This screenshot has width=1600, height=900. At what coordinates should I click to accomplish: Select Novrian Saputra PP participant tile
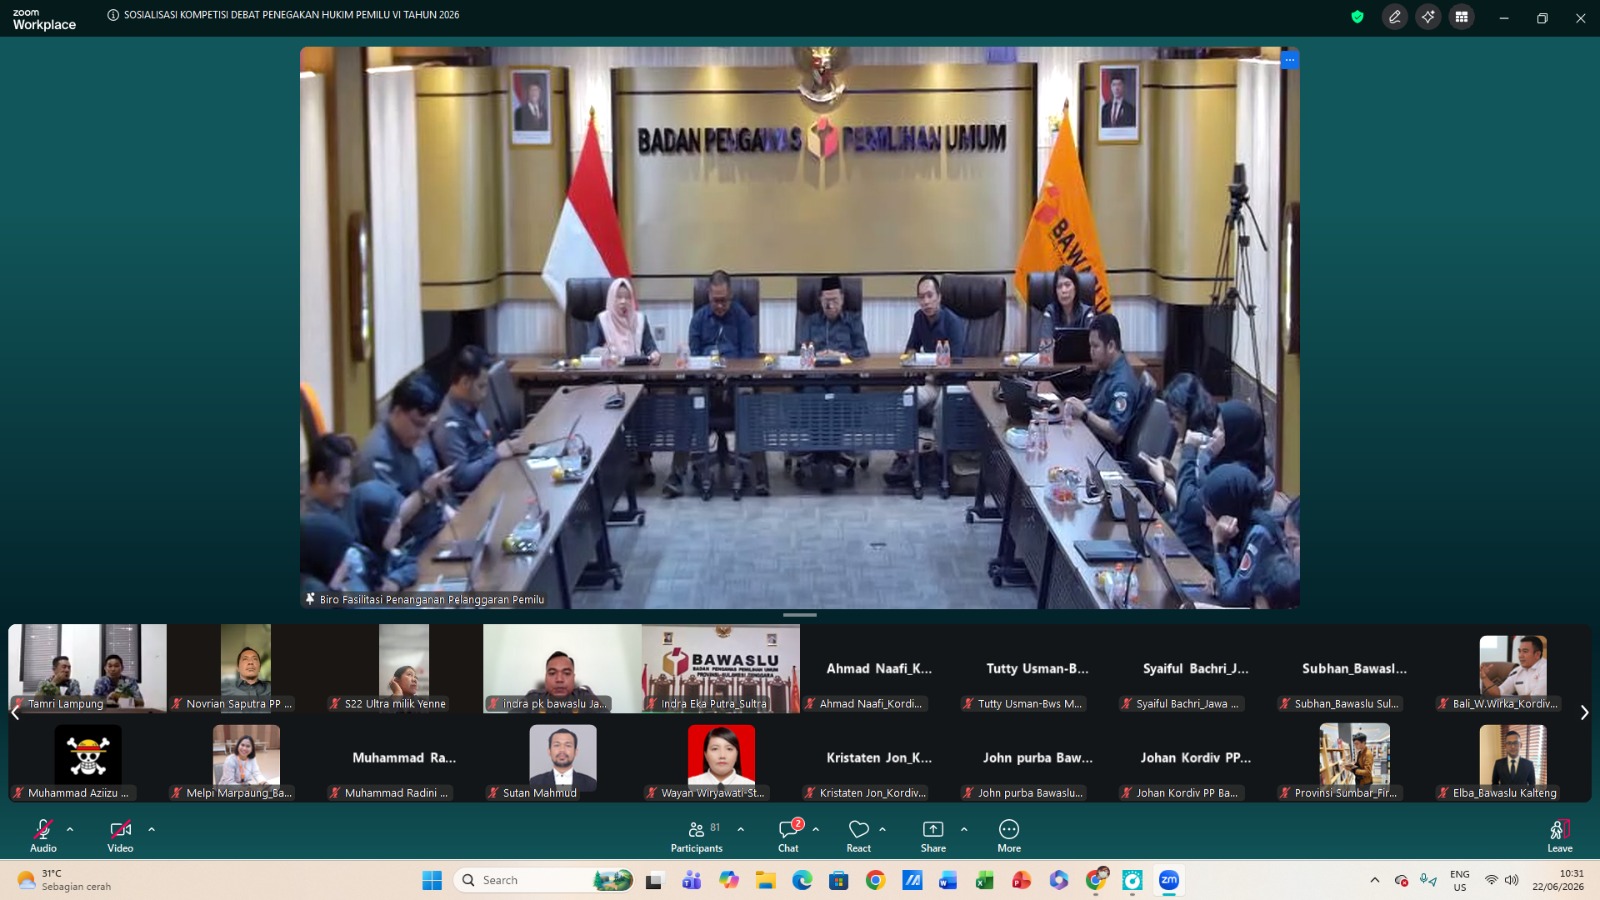pos(246,668)
